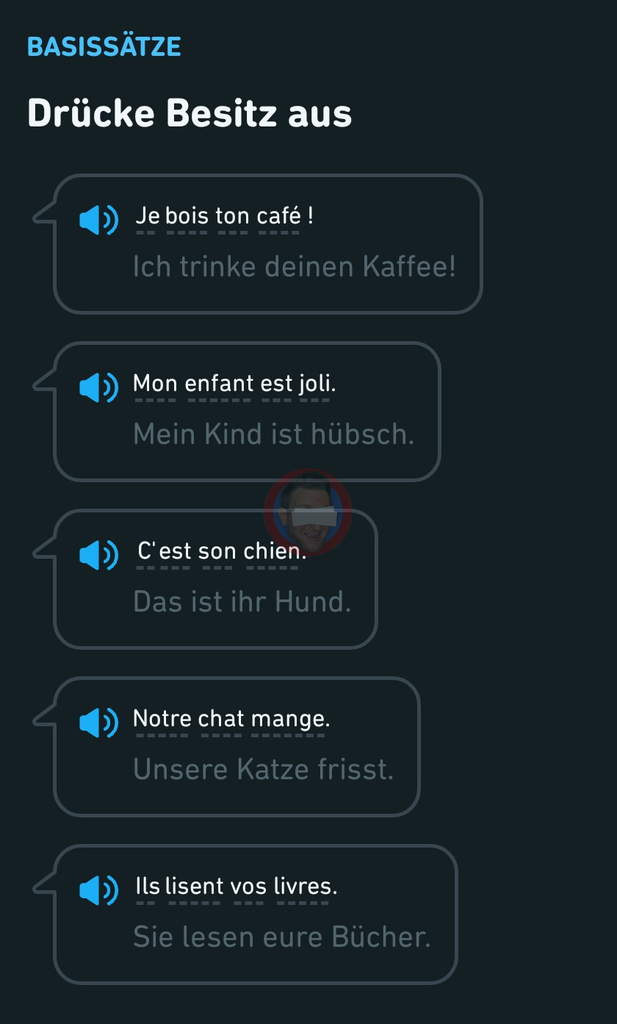Tap the word "ton" for a hint

pyautogui.click(x=232, y=216)
